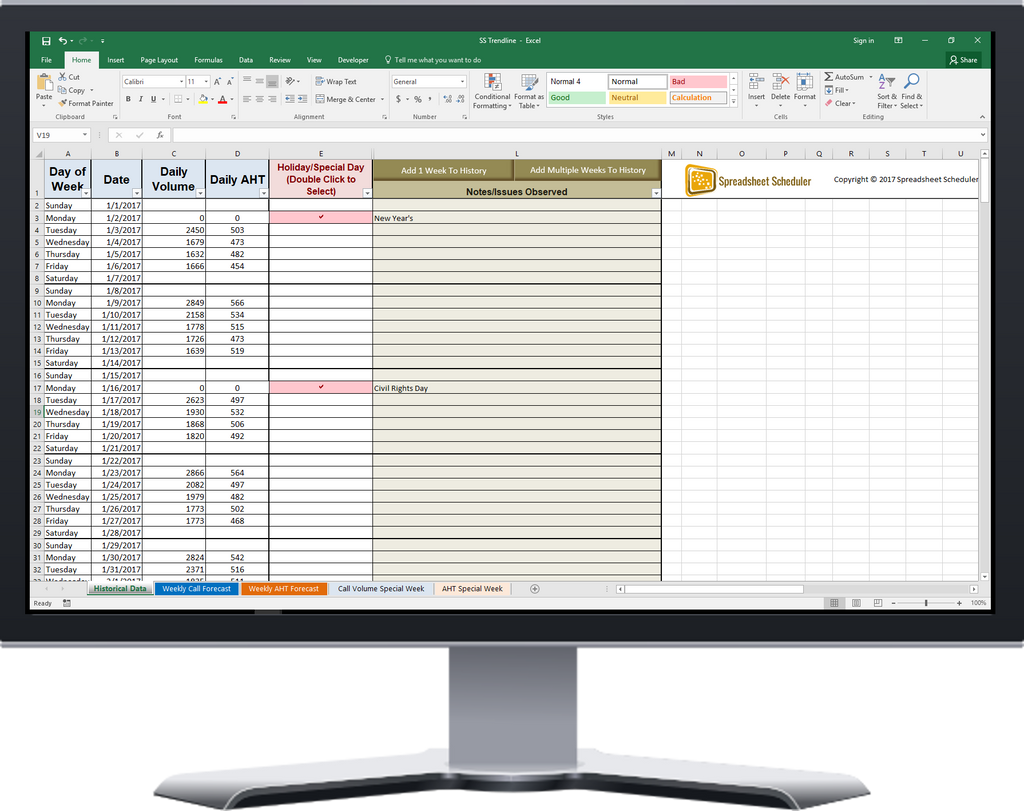The height and width of the screenshot is (811, 1024).
Task: Open the File menu
Action: coord(46,60)
